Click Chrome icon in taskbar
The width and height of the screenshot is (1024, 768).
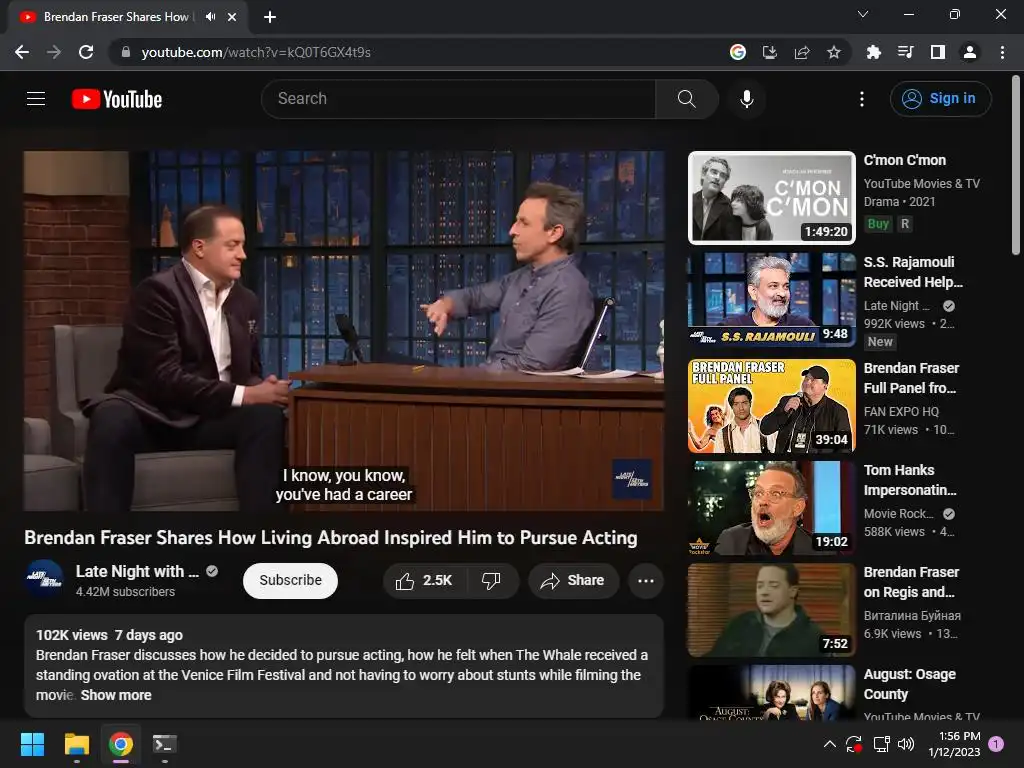pos(121,744)
